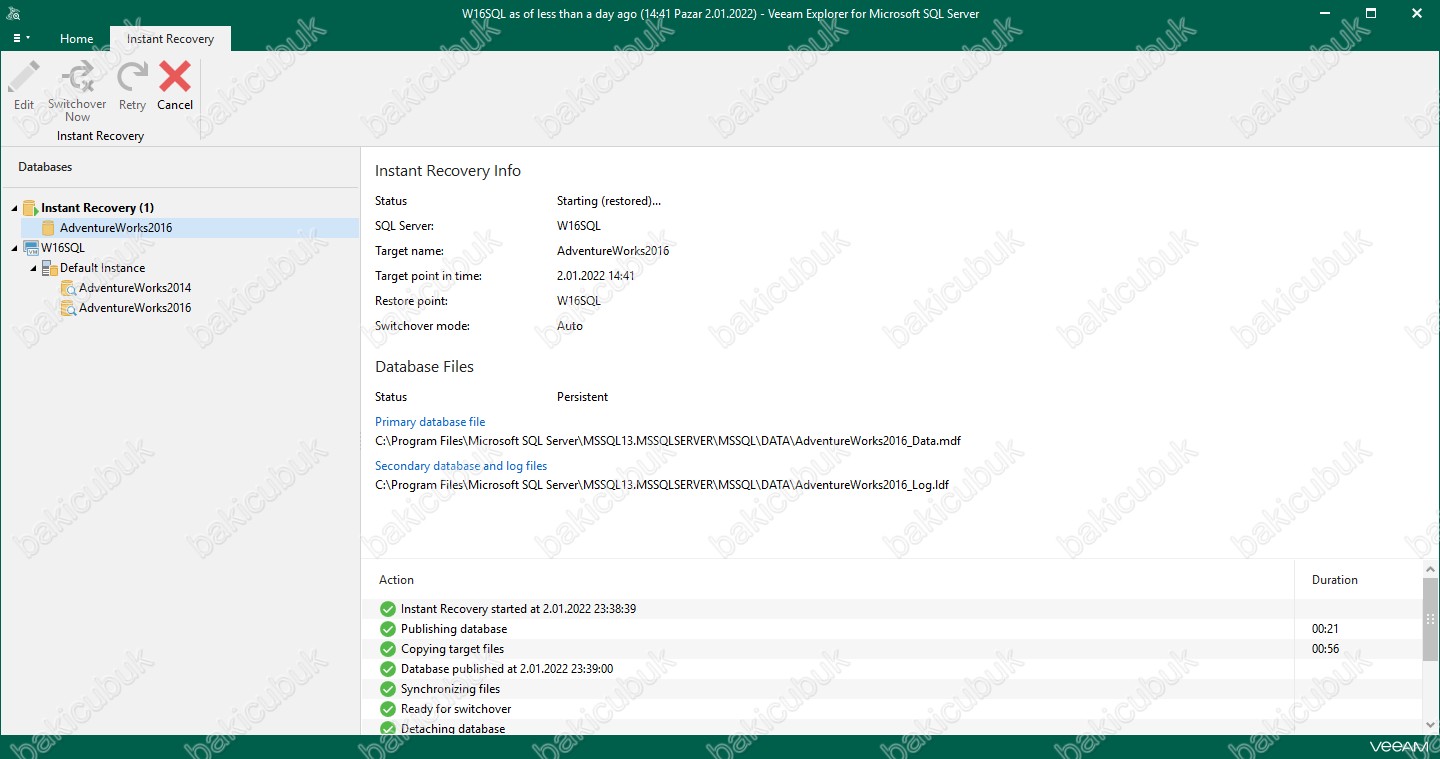Click the Action column header
Image resolution: width=1440 pixels, height=759 pixels.
click(x=396, y=580)
